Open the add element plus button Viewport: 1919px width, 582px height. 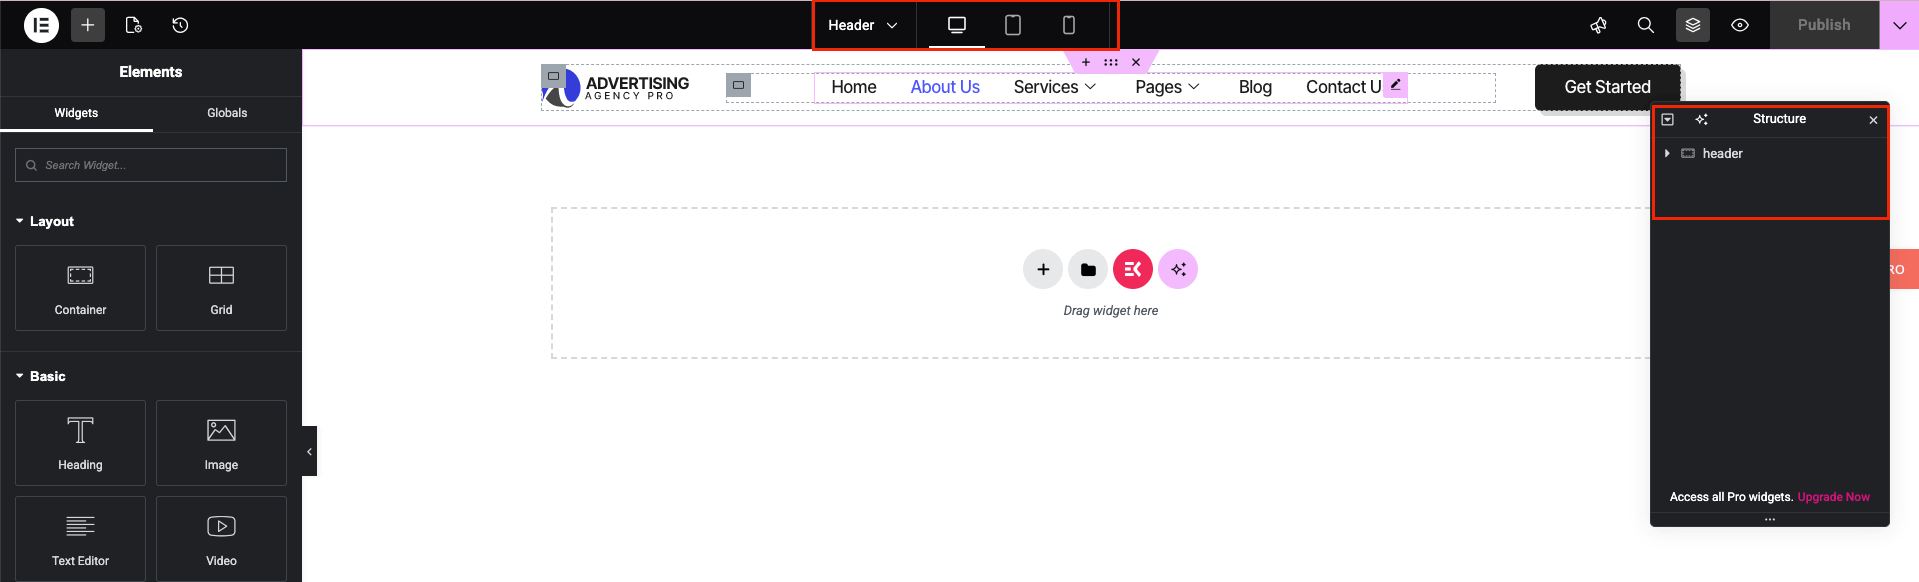pyautogui.click(x=88, y=25)
